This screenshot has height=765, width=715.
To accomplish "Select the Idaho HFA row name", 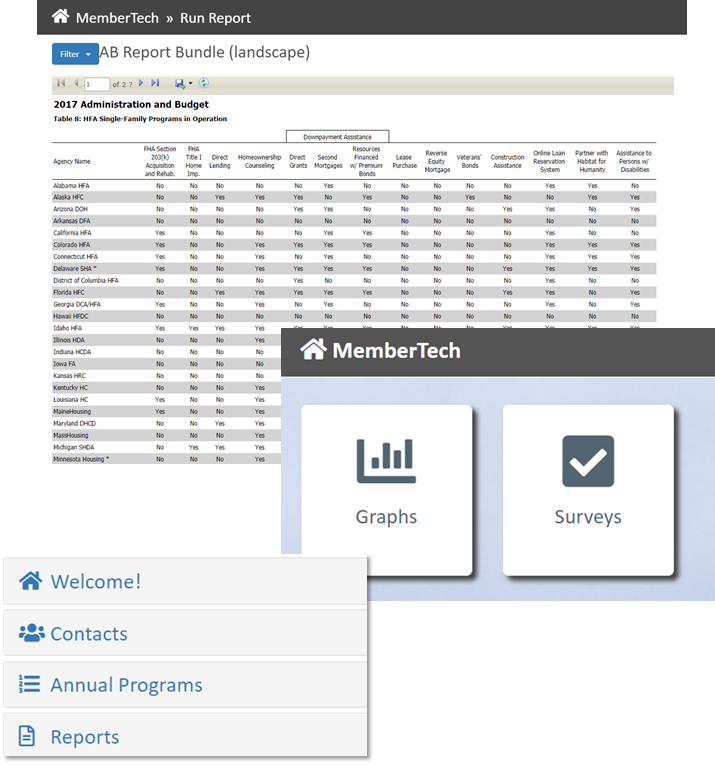I will pyautogui.click(x=68, y=328).
